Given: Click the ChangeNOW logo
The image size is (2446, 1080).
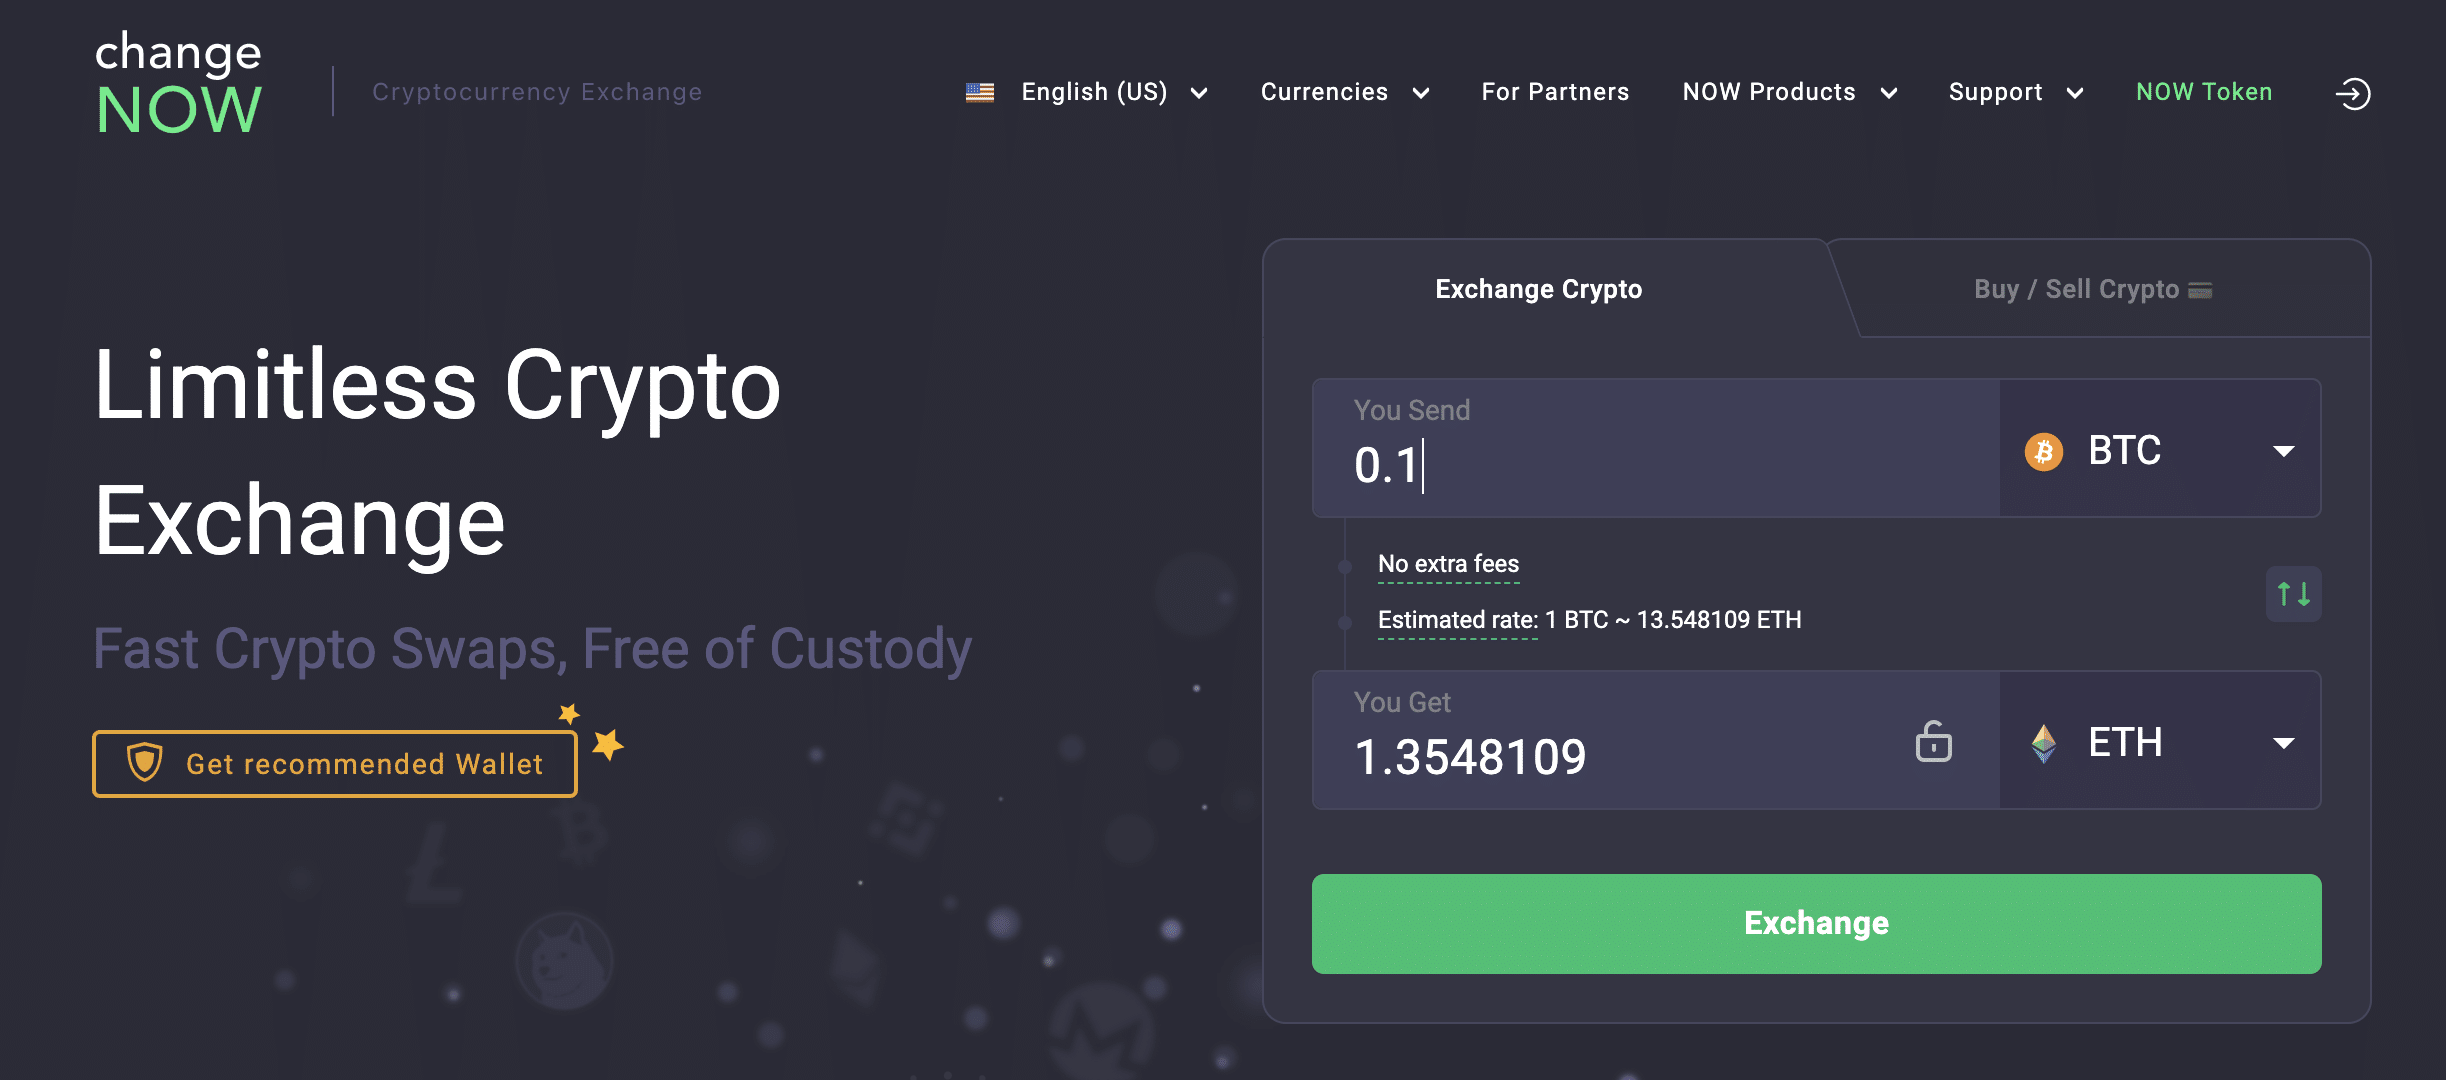Looking at the screenshot, I should (x=179, y=83).
